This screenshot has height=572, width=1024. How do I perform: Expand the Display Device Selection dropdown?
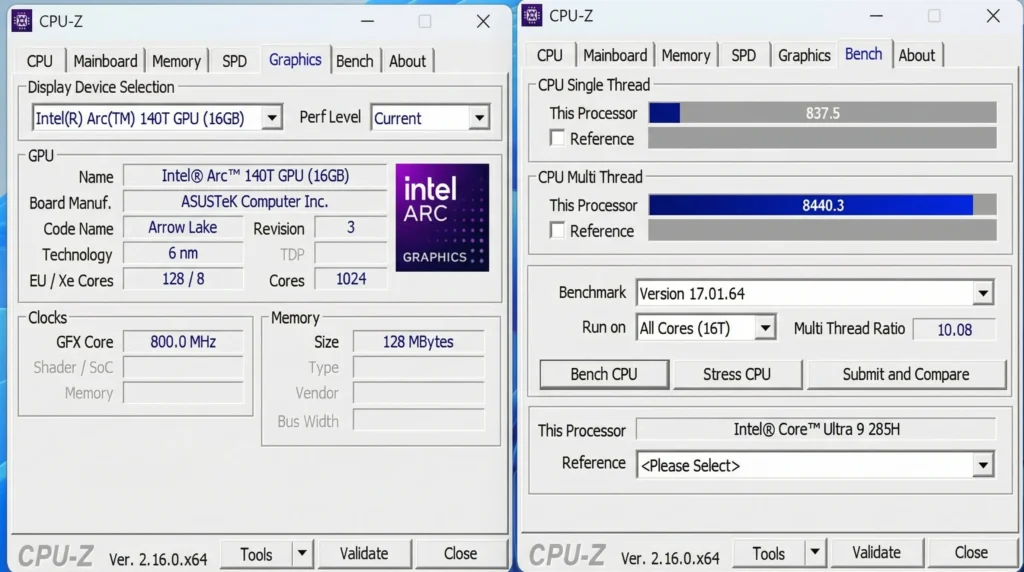coord(271,118)
